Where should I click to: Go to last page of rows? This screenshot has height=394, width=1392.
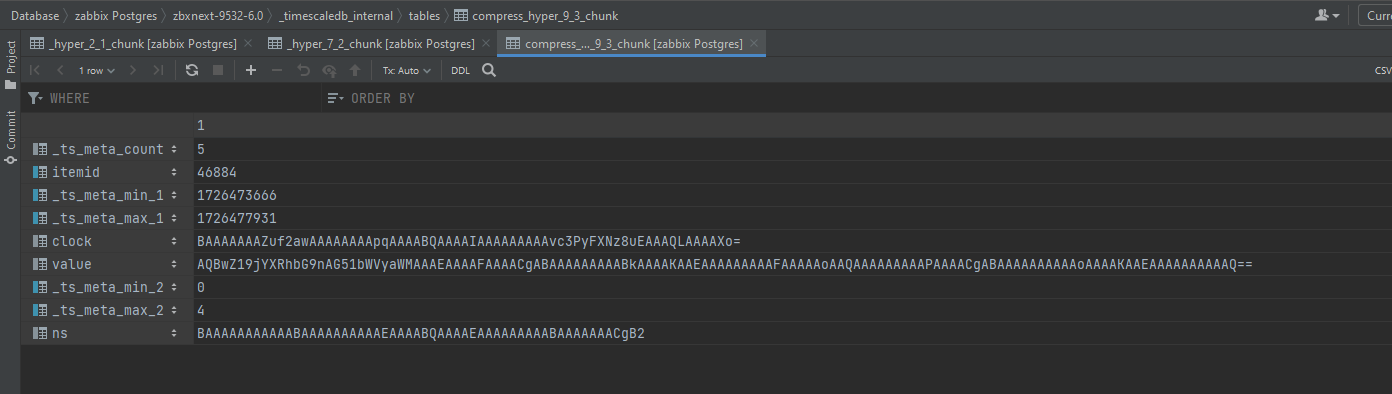(x=158, y=70)
